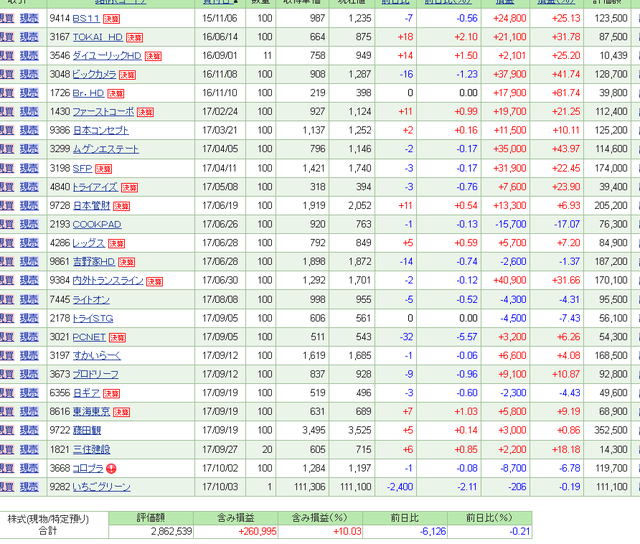Sell via 現売 in the 日本コンセプト row
Viewport: 640px width, 544px height.
coord(29,131)
